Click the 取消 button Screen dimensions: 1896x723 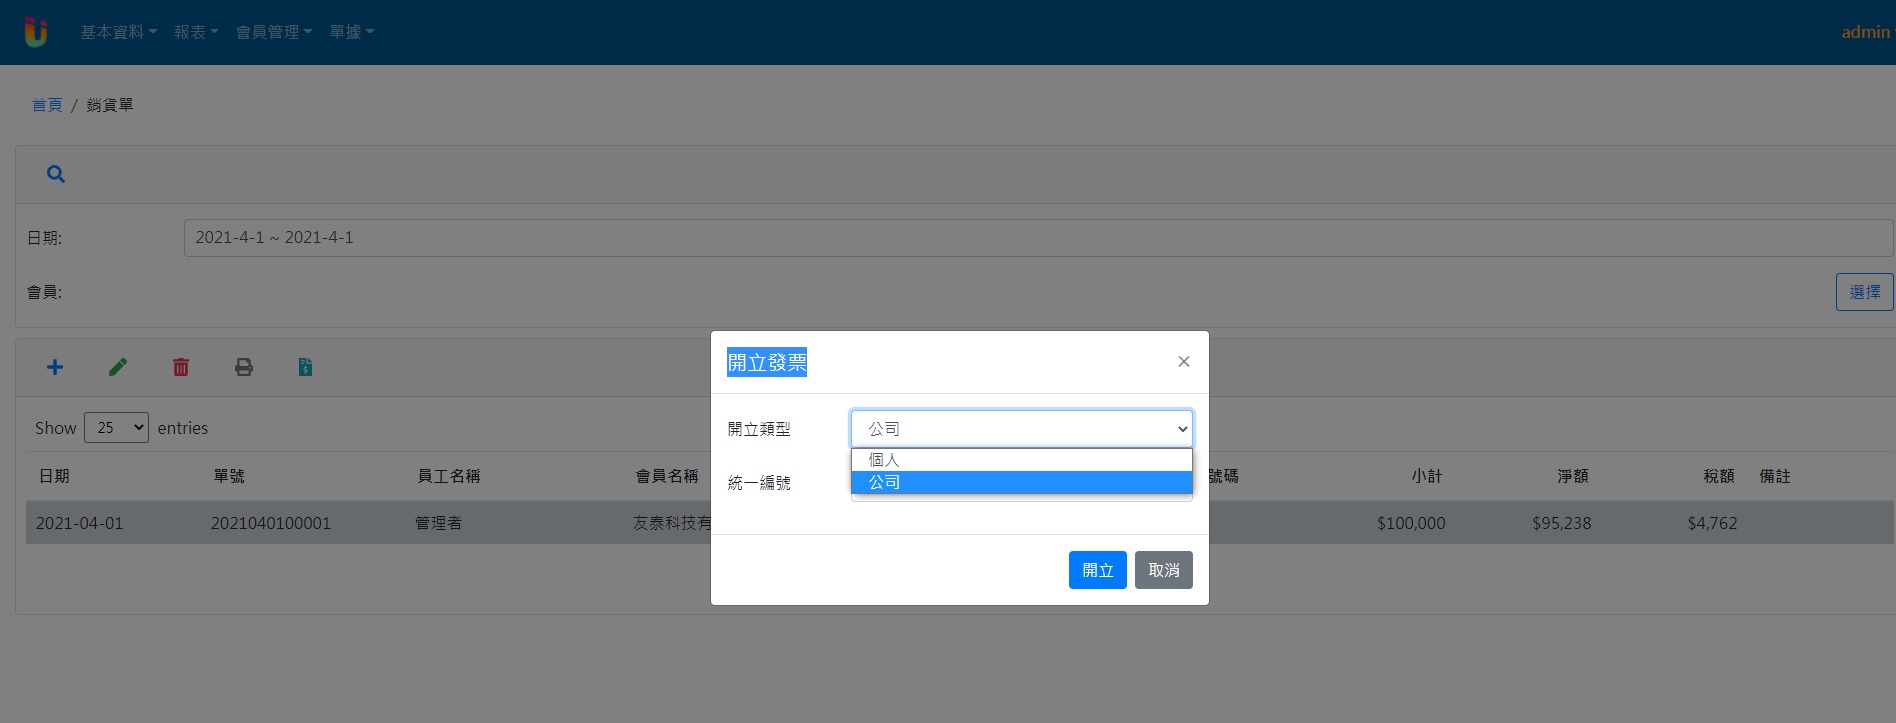(x=1163, y=570)
